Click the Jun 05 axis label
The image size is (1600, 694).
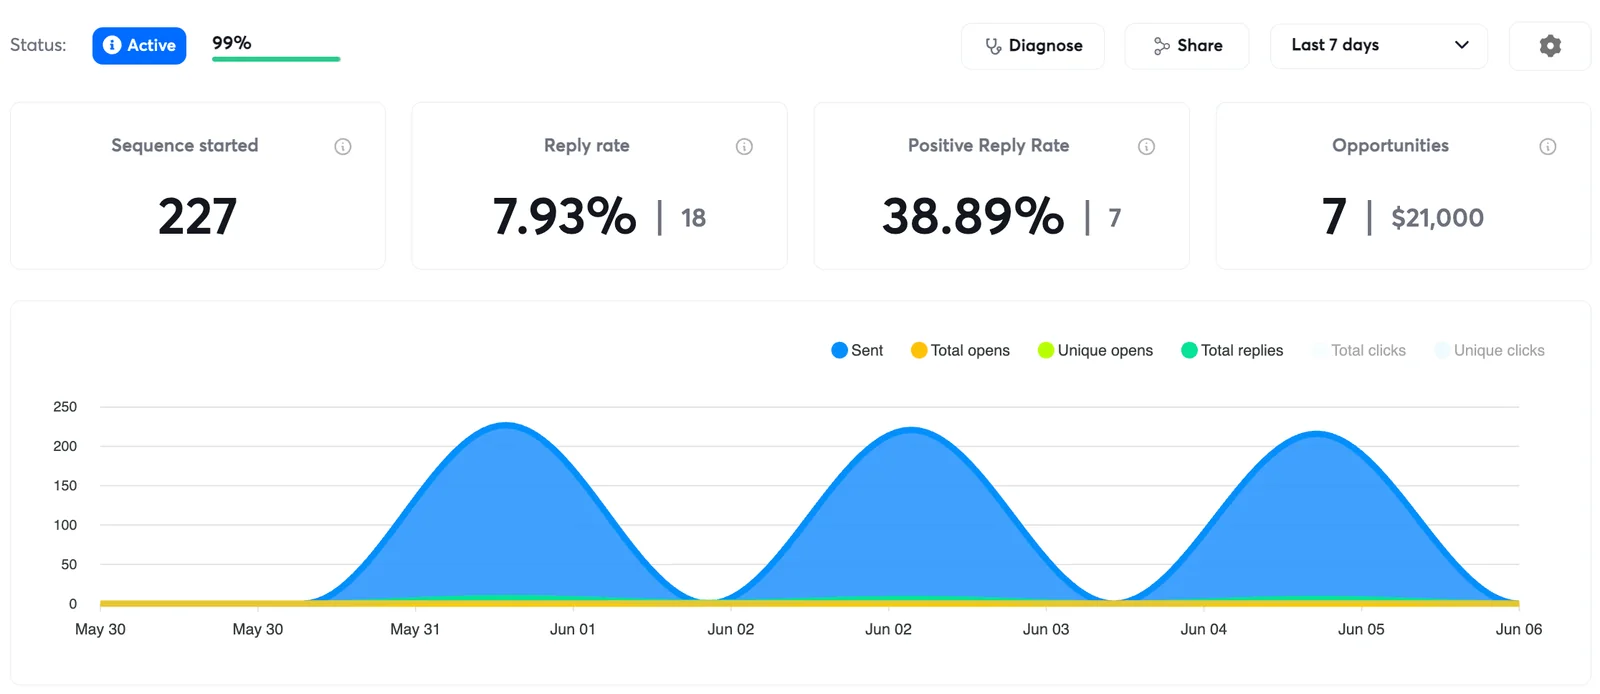[x=1361, y=629]
